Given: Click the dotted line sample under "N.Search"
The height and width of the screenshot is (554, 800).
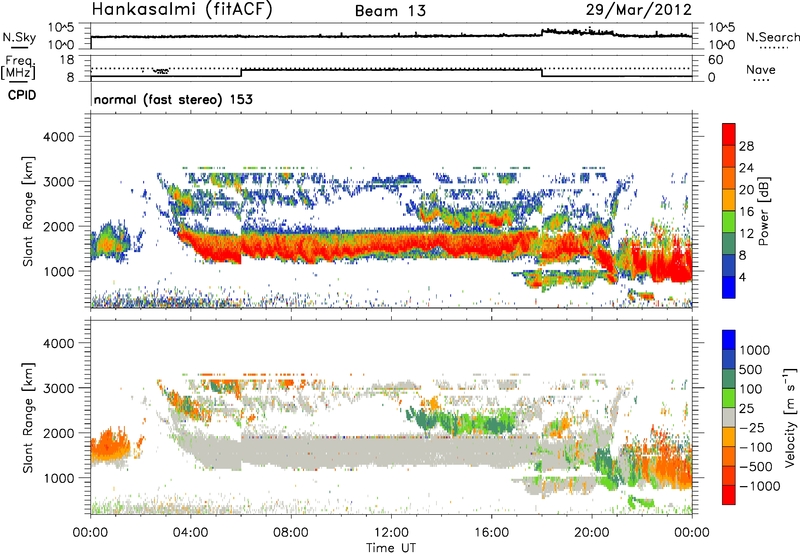Looking at the screenshot, I should [x=774, y=47].
